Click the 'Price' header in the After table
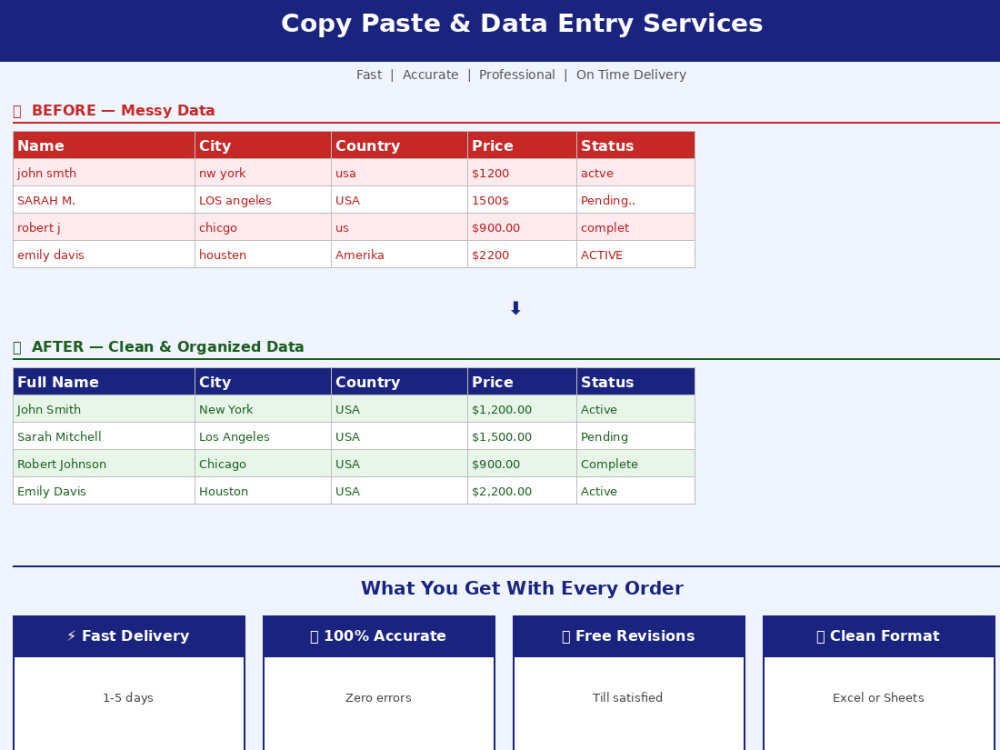Screen dimensions: 1000x750 [x=522, y=382]
